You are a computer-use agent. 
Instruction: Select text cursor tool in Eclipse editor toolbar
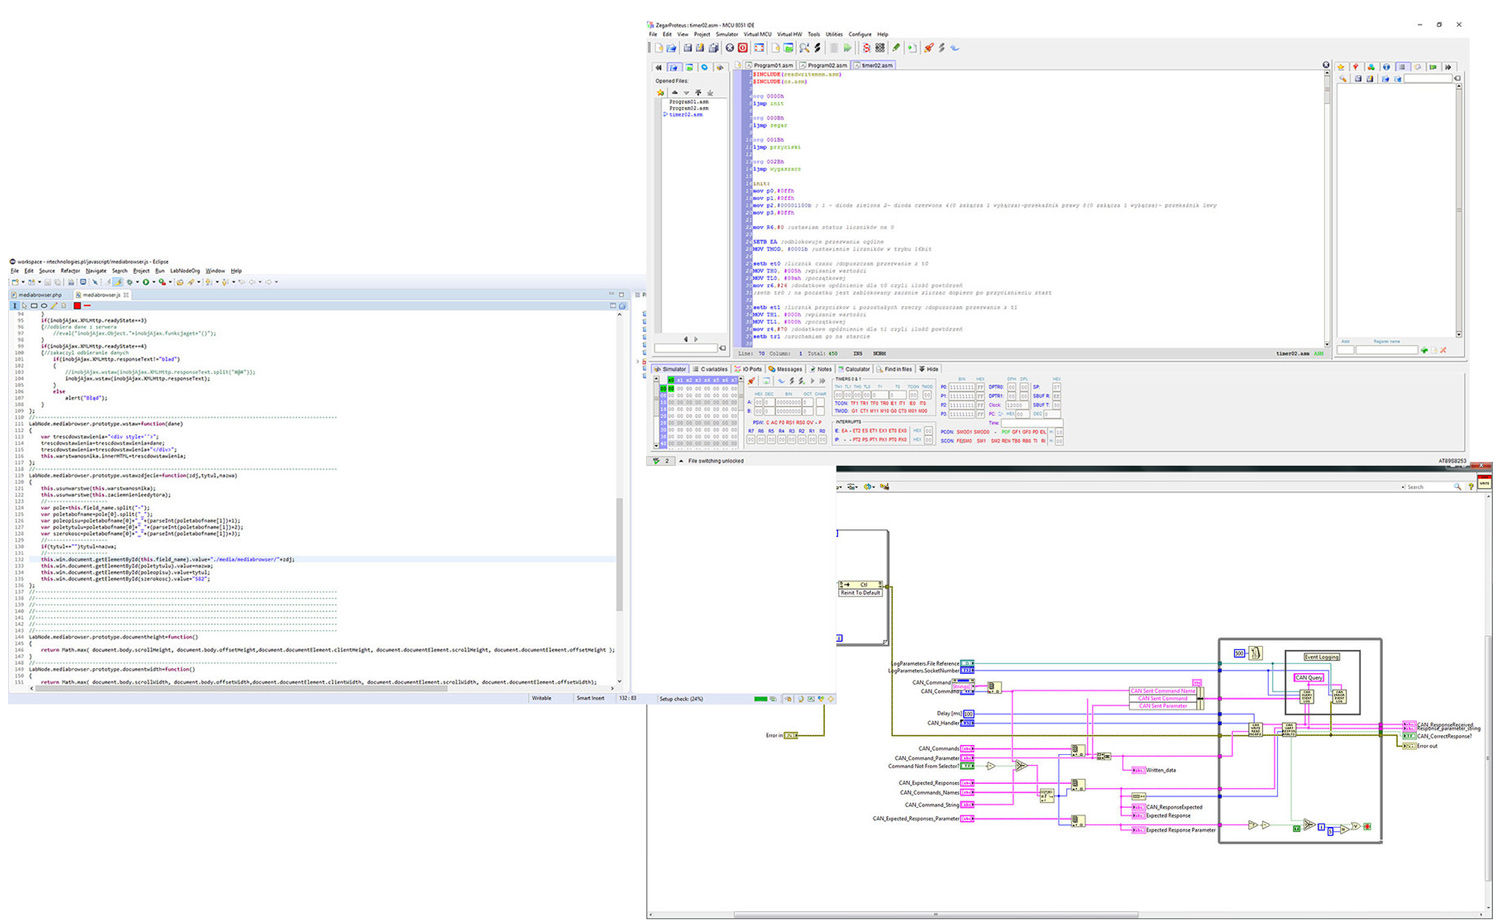[15, 306]
